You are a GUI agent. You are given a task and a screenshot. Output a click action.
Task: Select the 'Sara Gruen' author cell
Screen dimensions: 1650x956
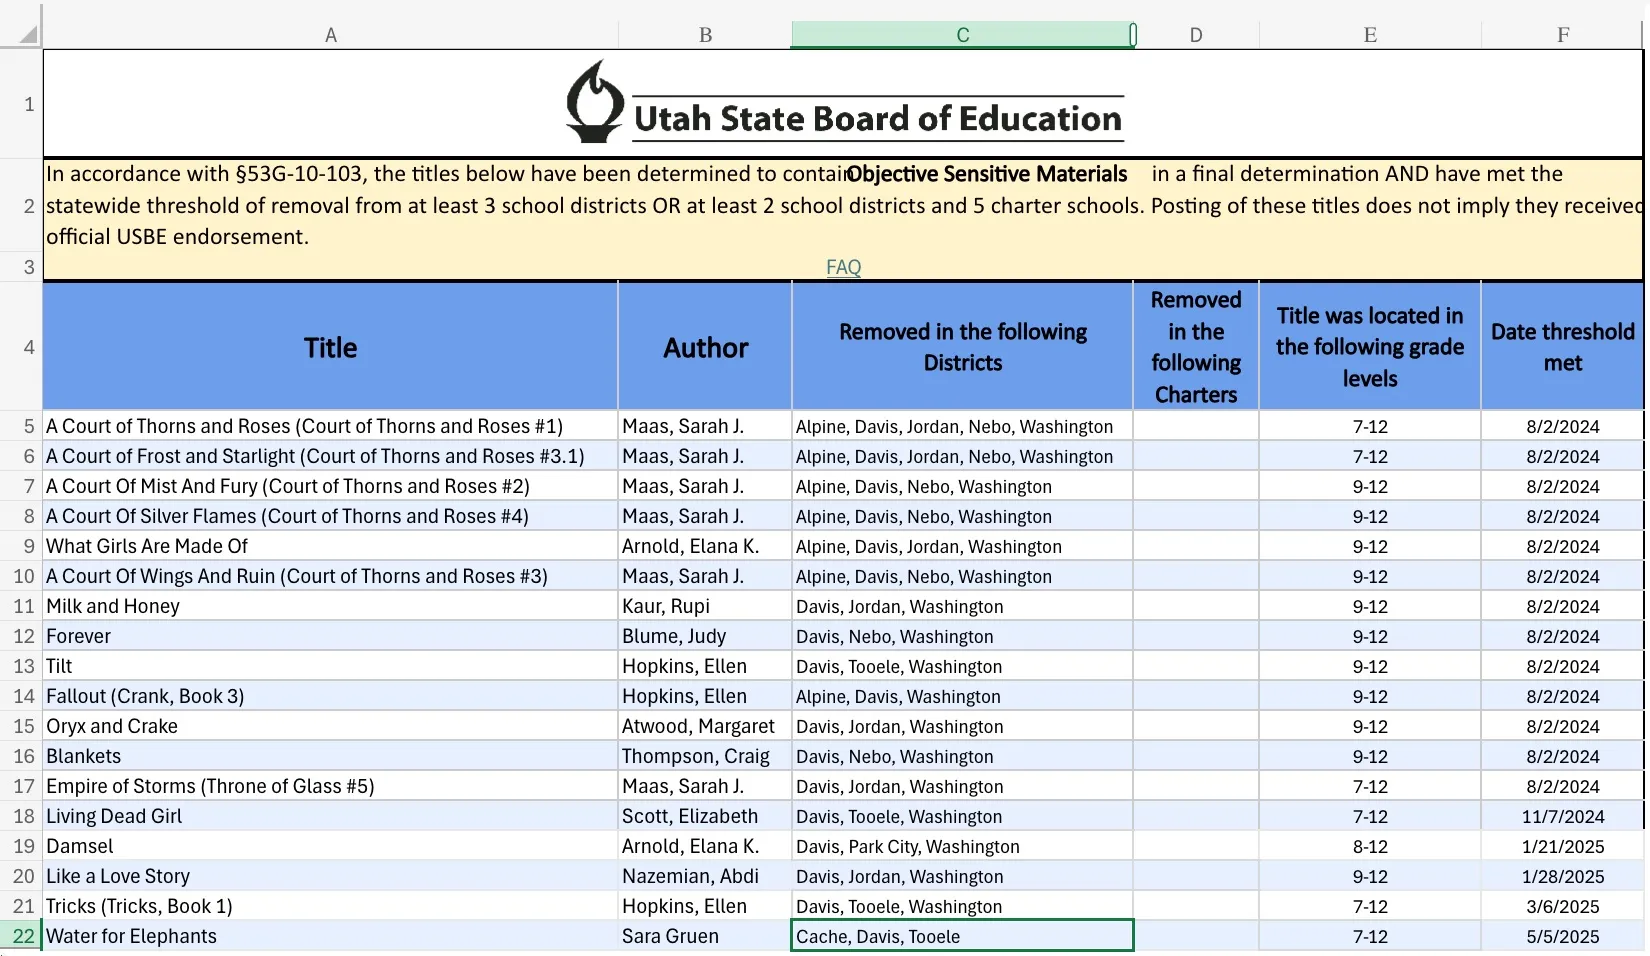coord(705,936)
